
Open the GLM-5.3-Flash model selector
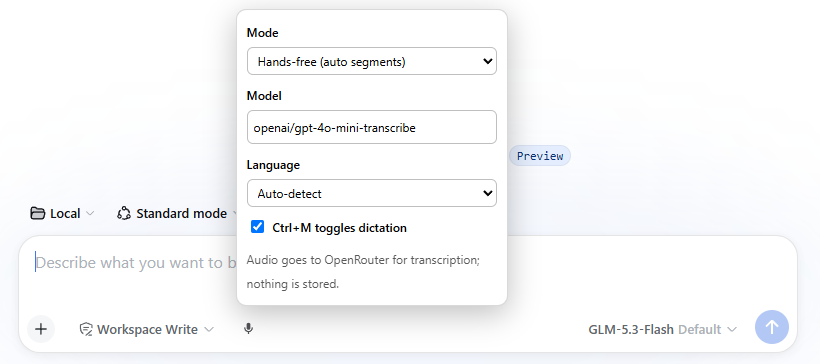[663, 329]
